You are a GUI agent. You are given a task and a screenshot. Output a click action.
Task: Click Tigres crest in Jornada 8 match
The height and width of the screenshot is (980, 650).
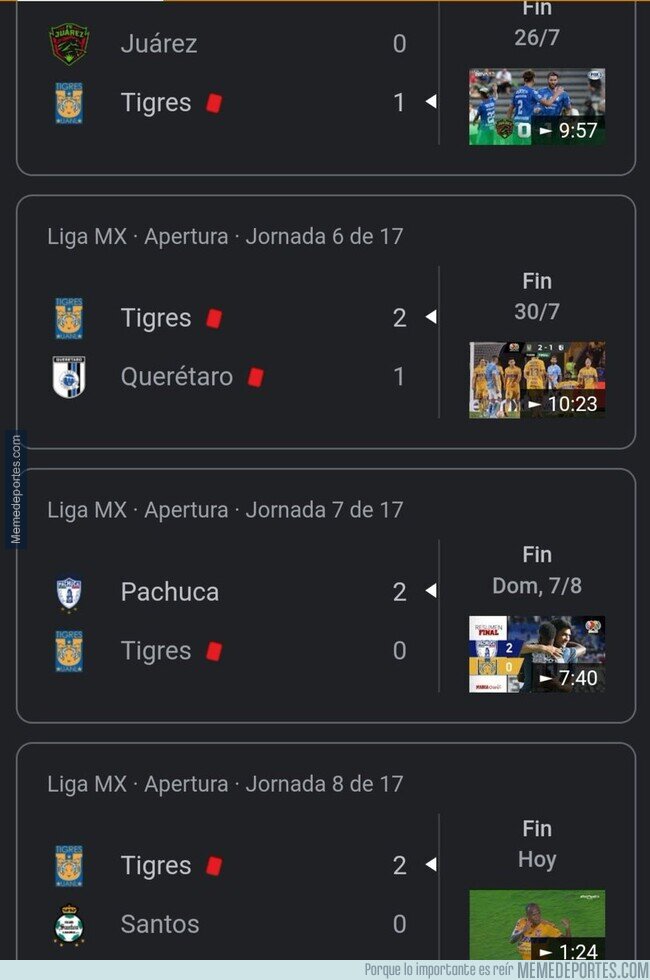[x=69, y=866]
